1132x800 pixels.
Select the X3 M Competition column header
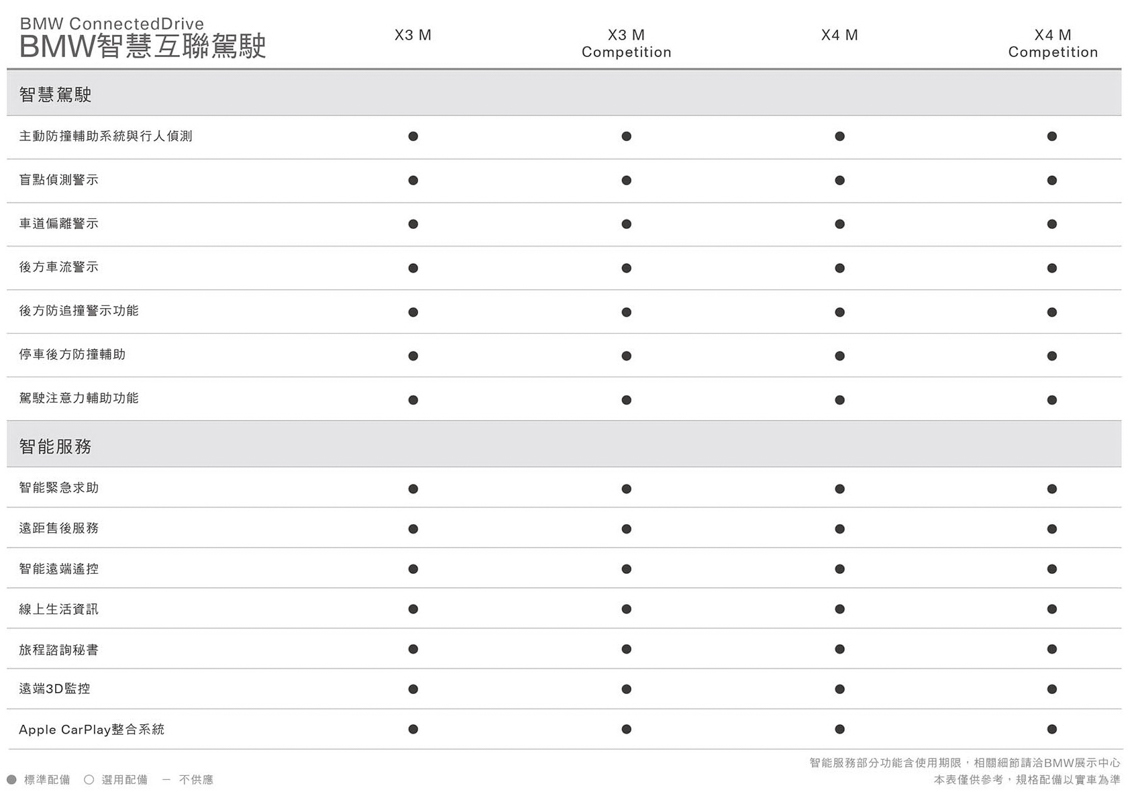point(626,43)
